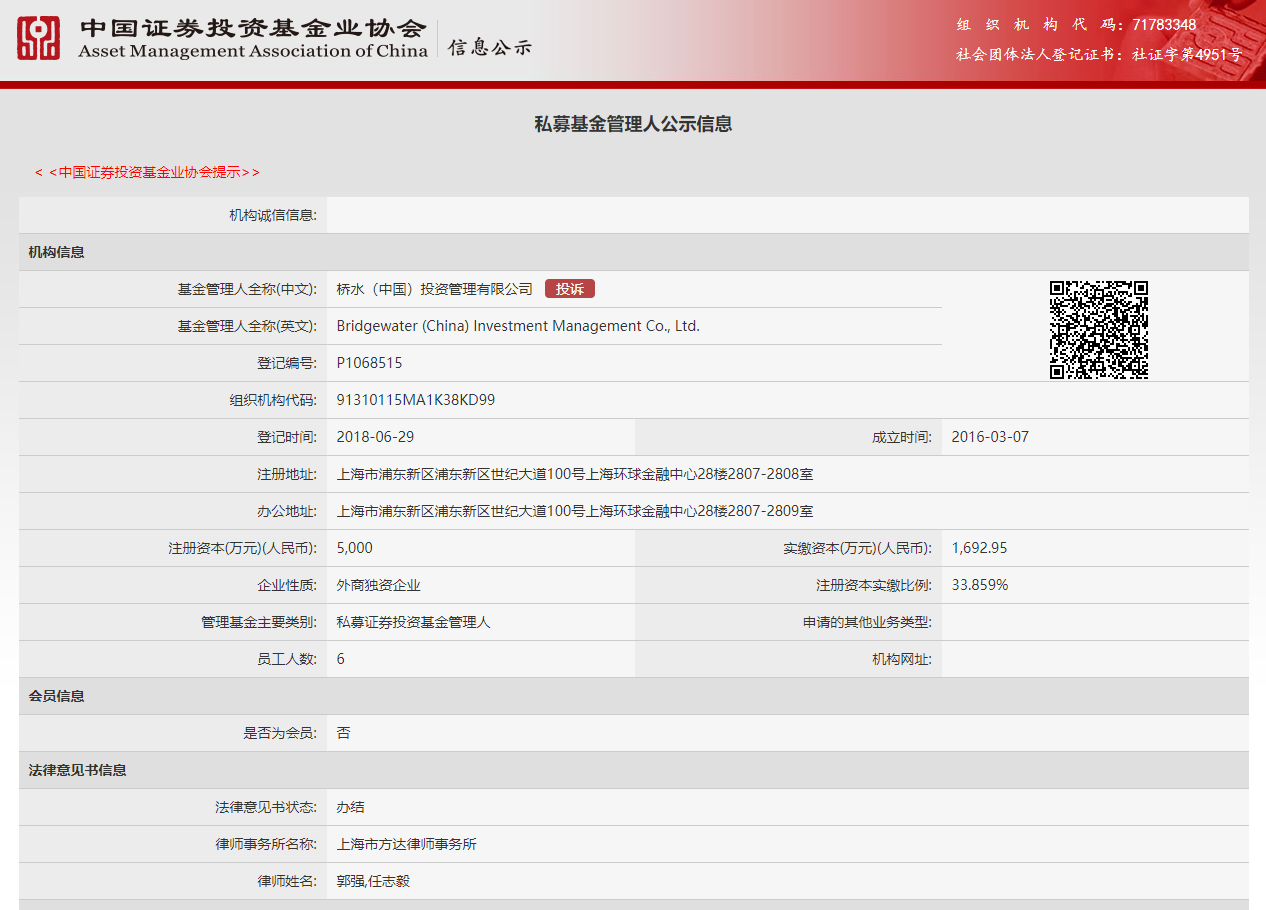Click the member status value 否
The height and width of the screenshot is (910, 1266).
340,733
